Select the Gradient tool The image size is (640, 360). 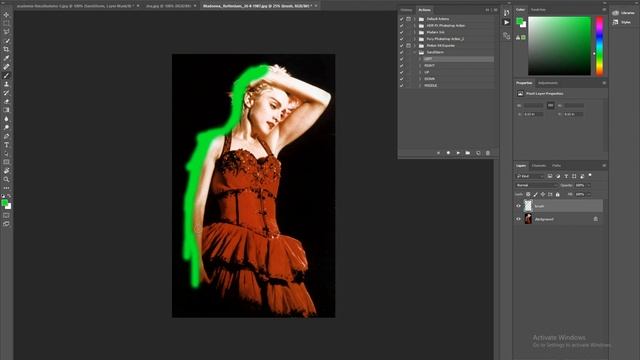[6, 110]
